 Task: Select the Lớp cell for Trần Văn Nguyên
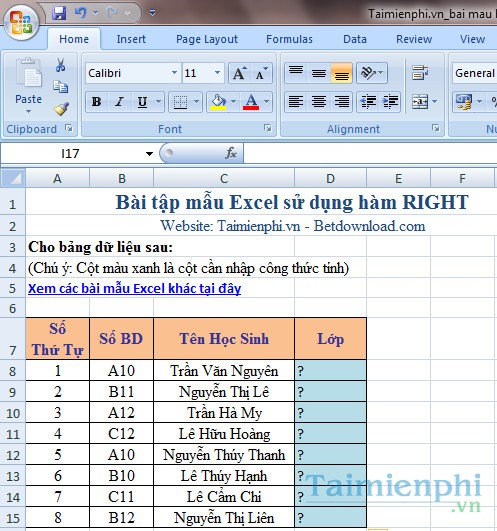pyautogui.click(x=330, y=371)
